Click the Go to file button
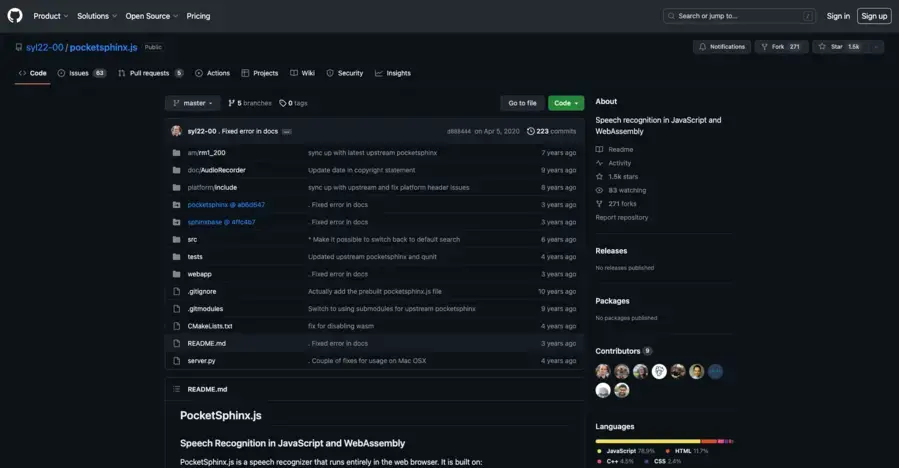Screen dimensions: 899x468 pos(522,103)
